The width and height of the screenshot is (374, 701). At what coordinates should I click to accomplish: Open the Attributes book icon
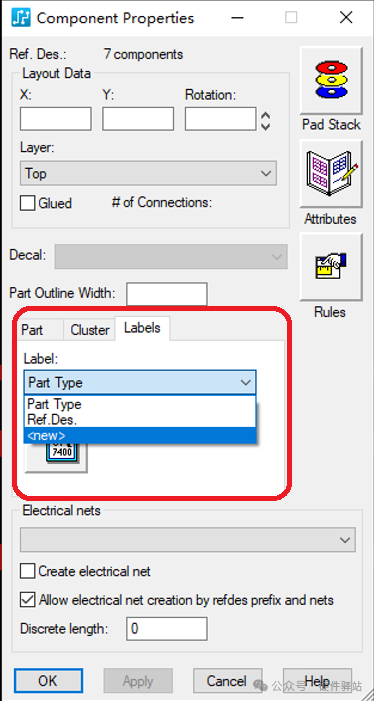(x=330, y=174)
